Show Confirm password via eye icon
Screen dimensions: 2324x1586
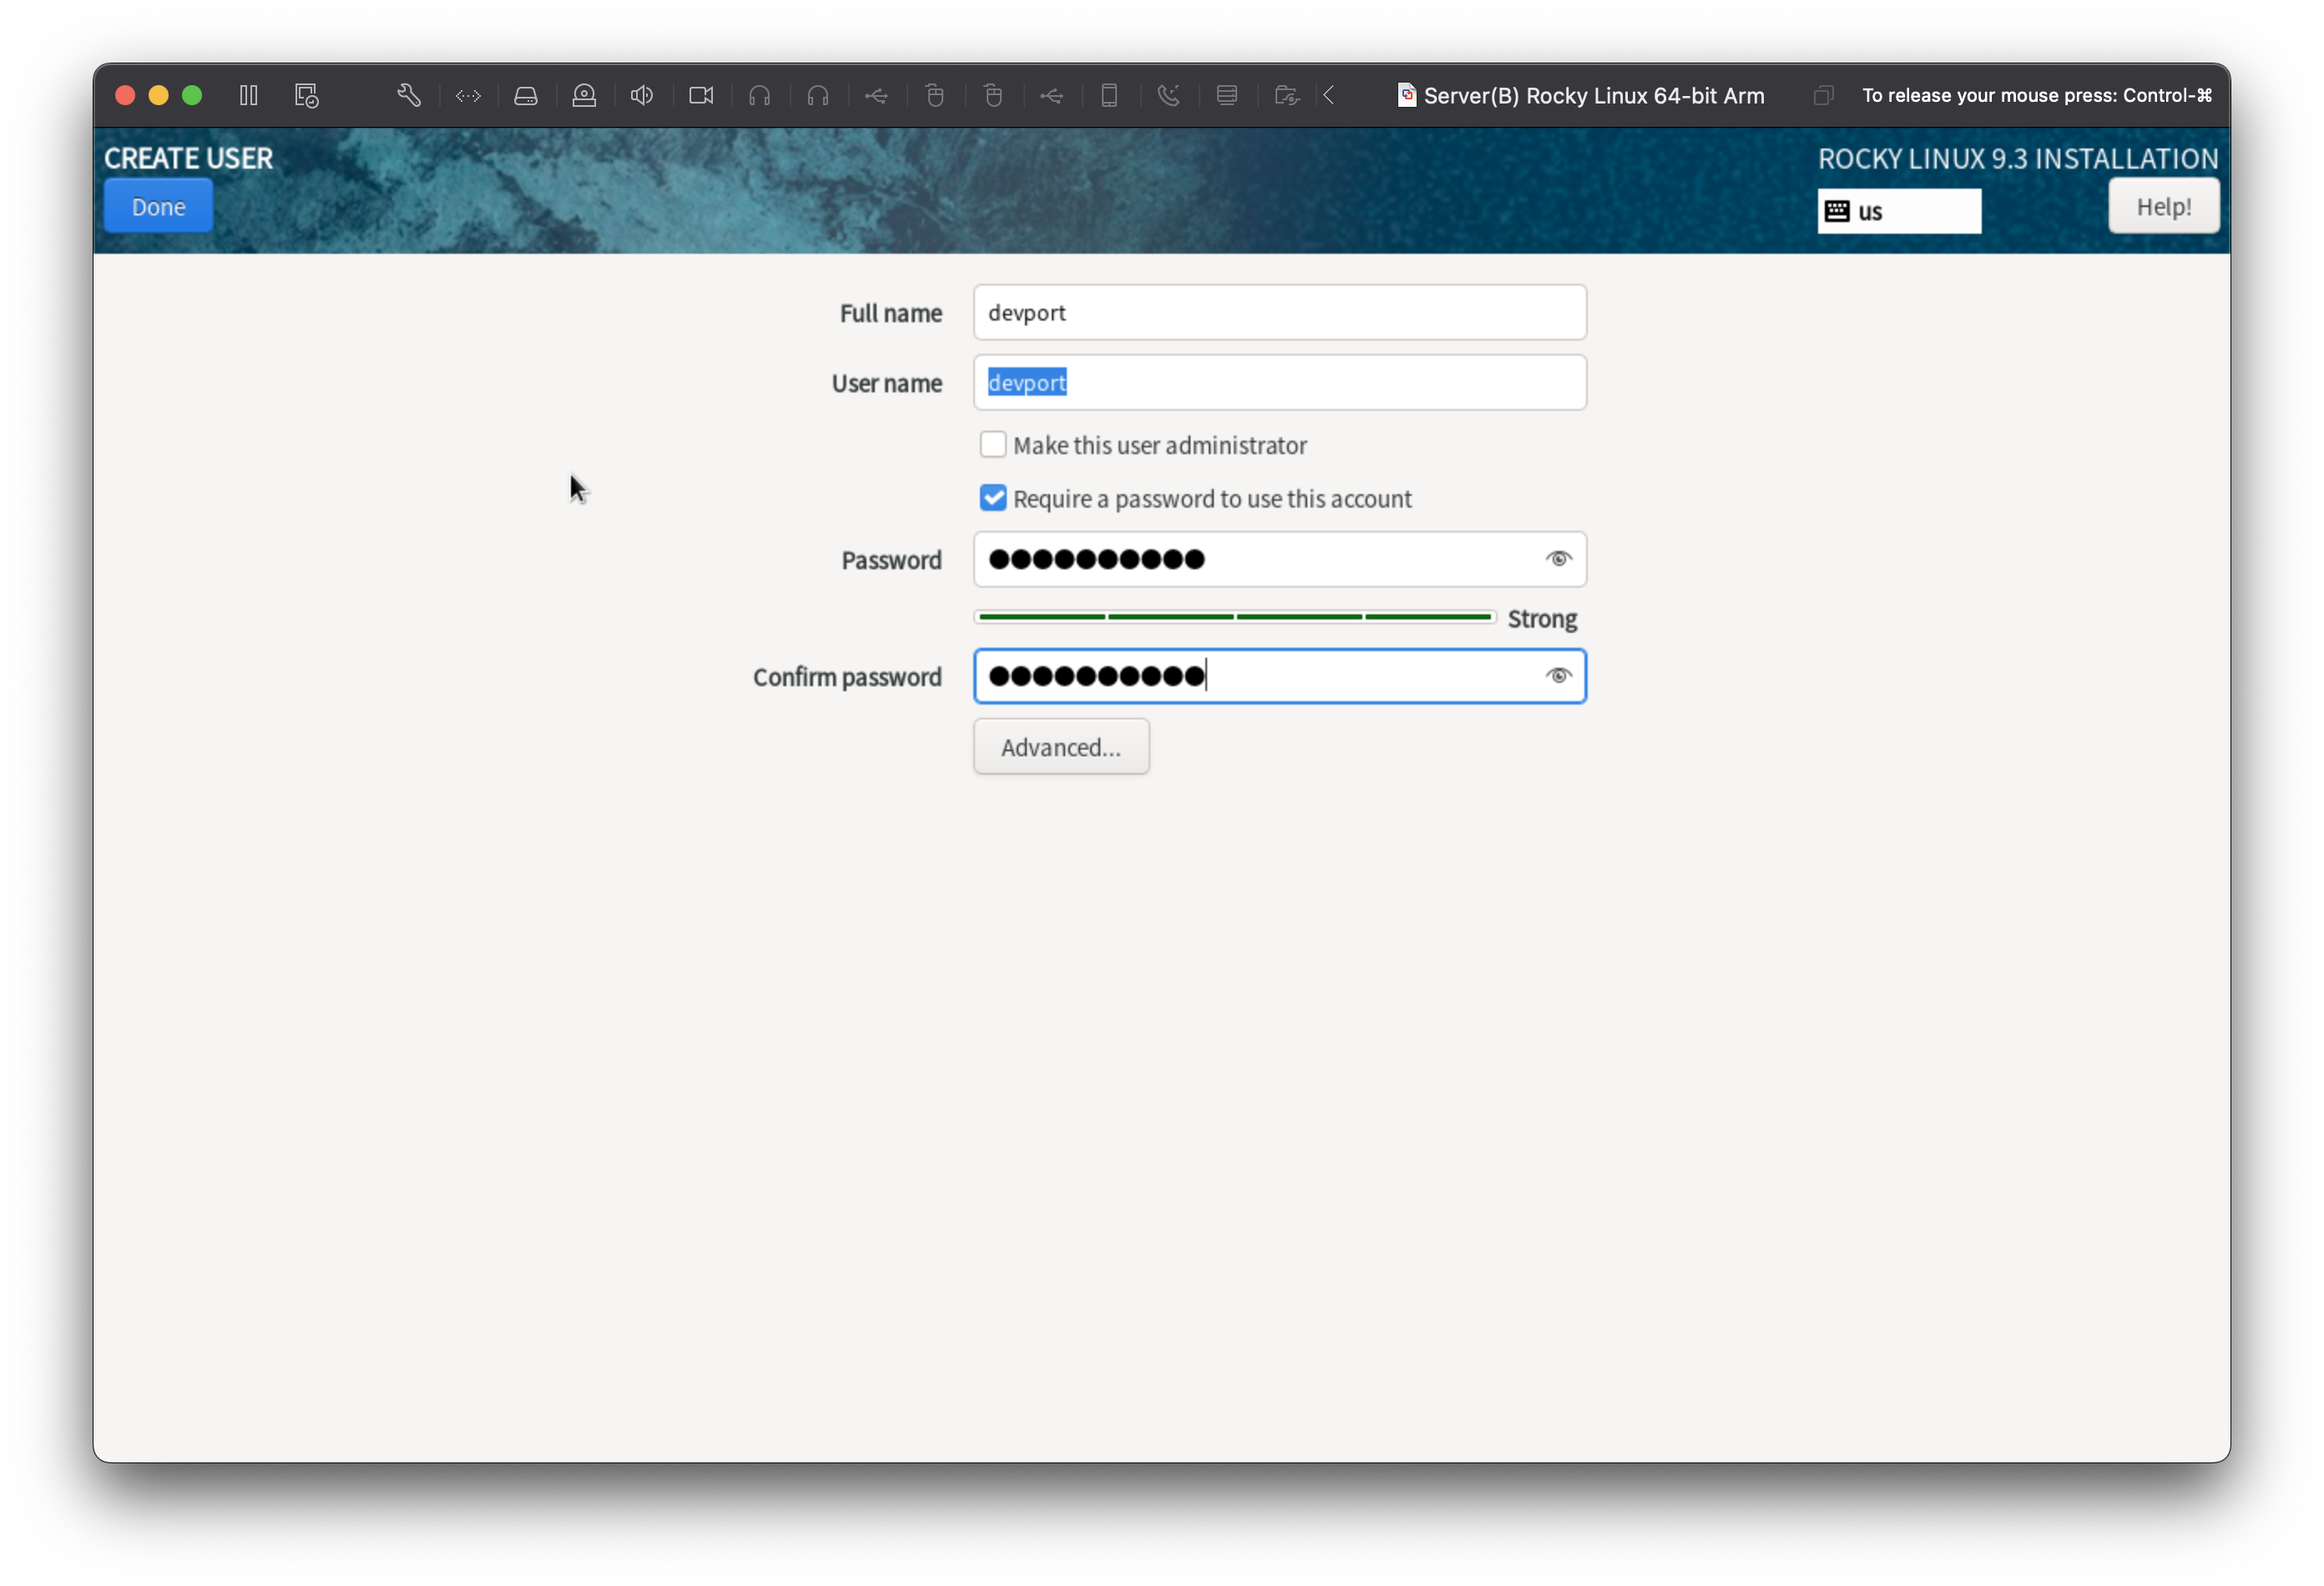pos(1558,676)
